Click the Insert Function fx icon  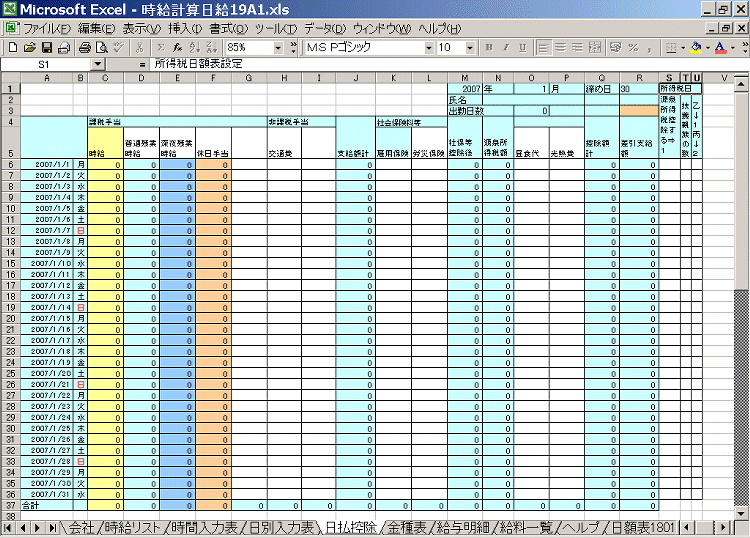tap(177, 47)
